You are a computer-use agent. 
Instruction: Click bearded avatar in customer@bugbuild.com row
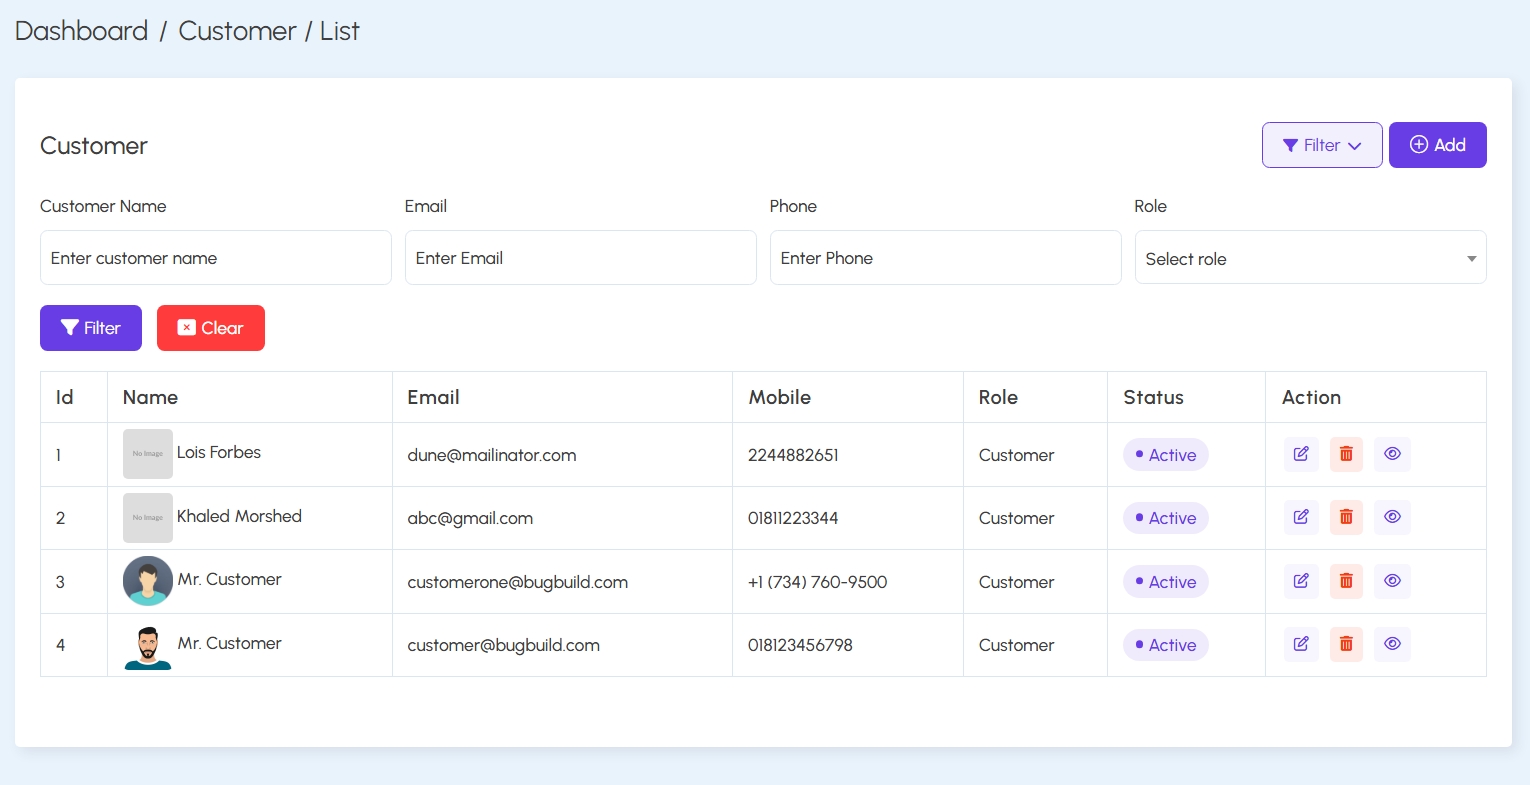tap(148, 645)
